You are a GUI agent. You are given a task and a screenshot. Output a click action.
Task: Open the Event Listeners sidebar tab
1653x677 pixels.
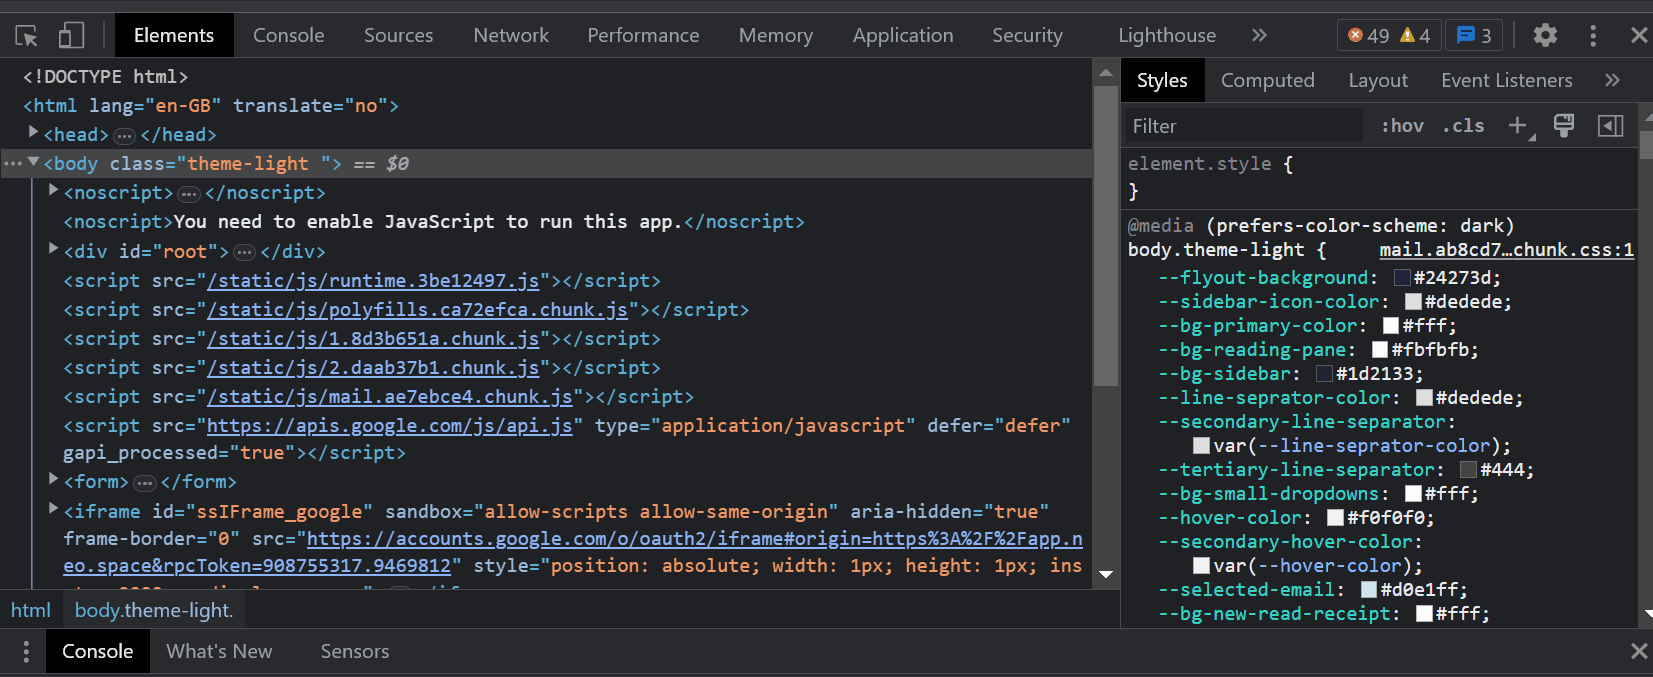[1506, 80]
